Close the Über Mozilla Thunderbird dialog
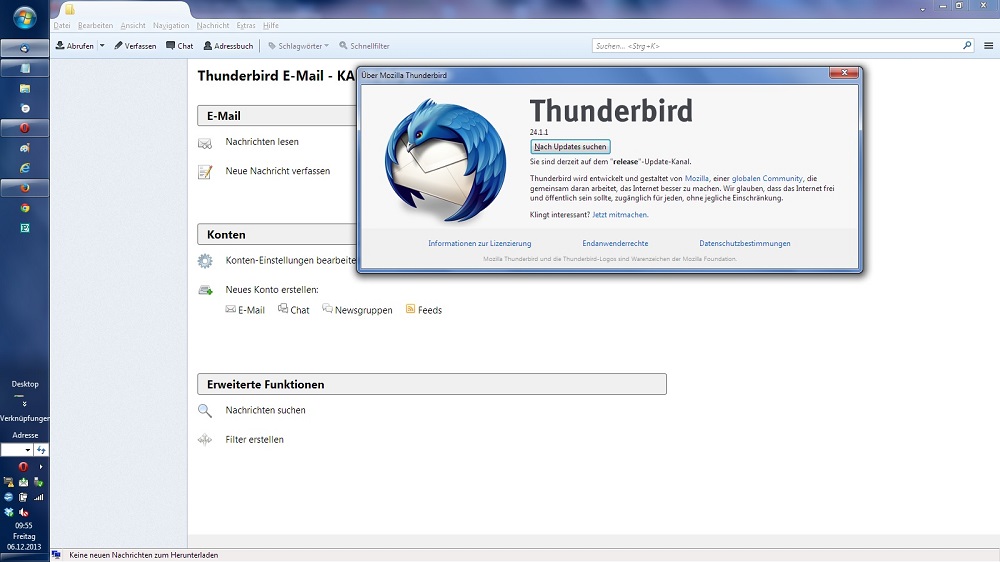Screen dimensions: 1000x562 (843, 73)
